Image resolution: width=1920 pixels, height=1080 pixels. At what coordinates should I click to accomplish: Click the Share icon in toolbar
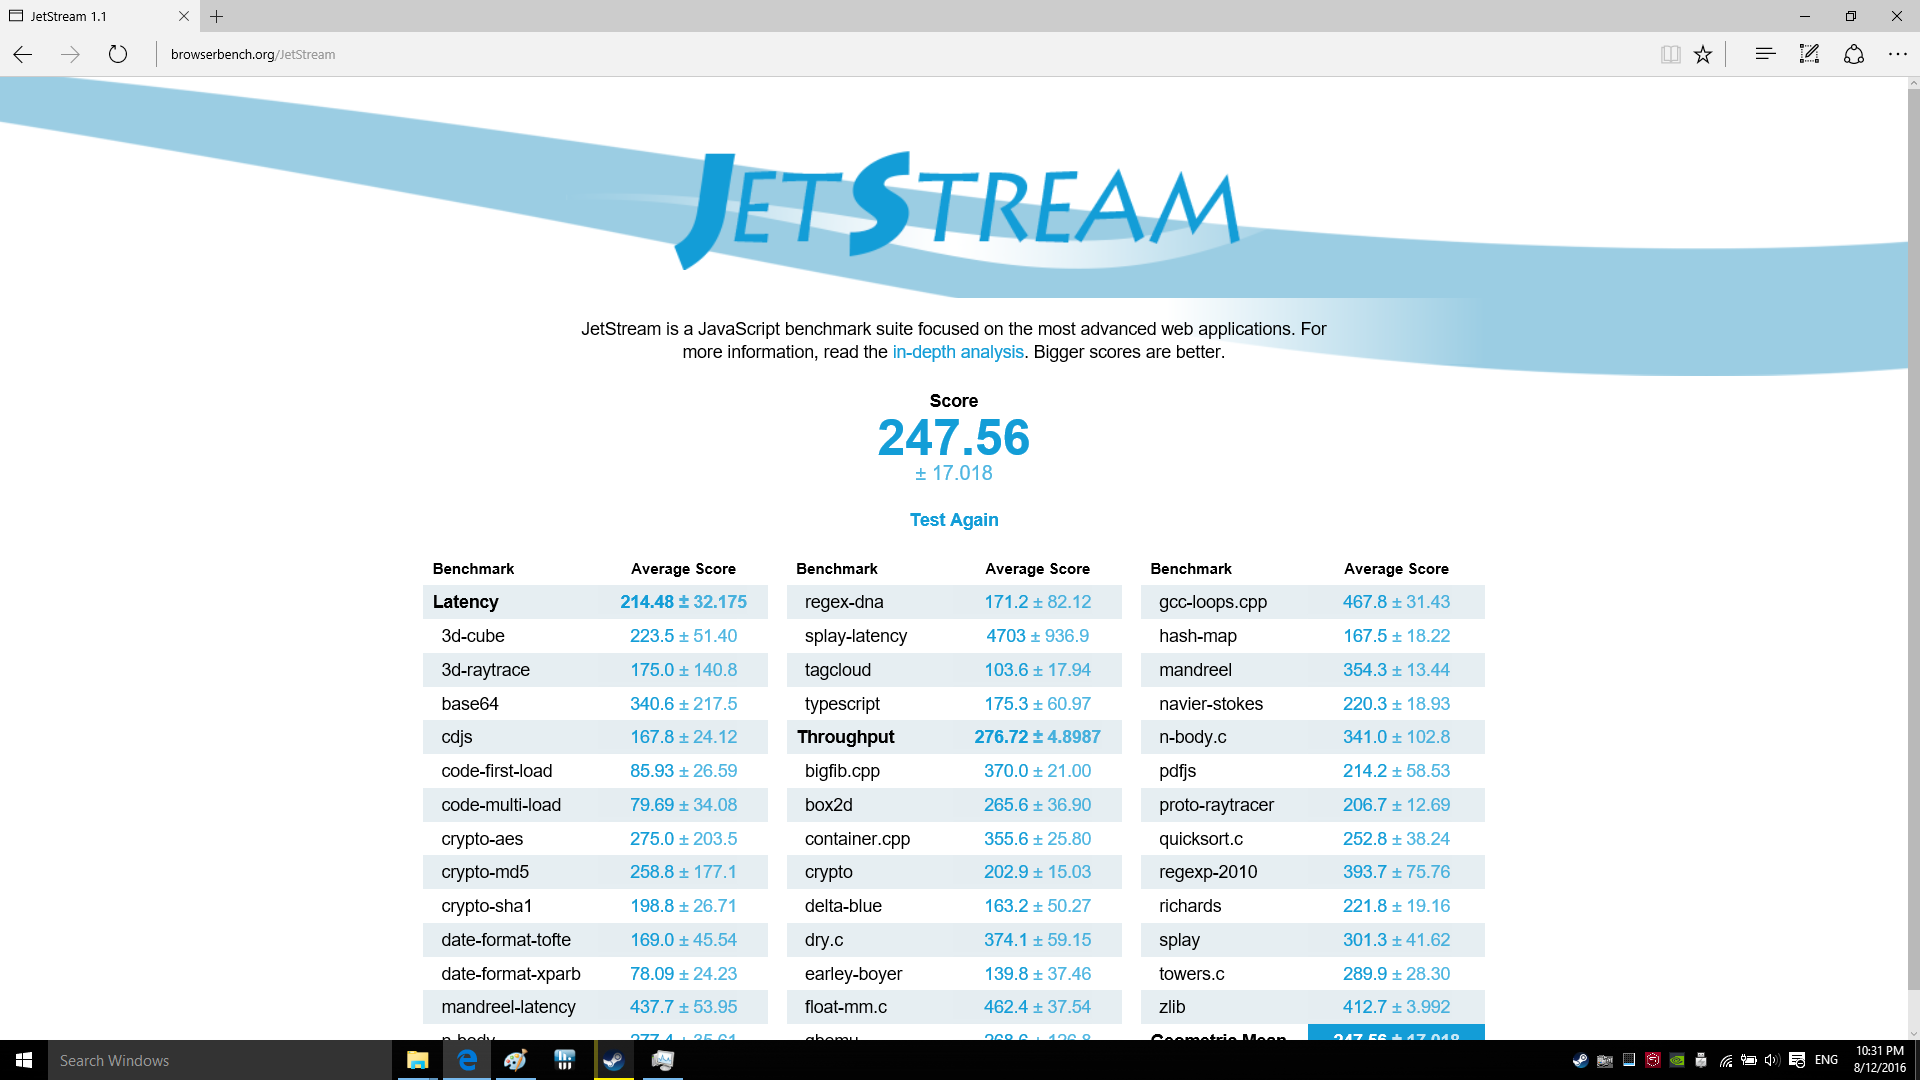pos(1854,54)
